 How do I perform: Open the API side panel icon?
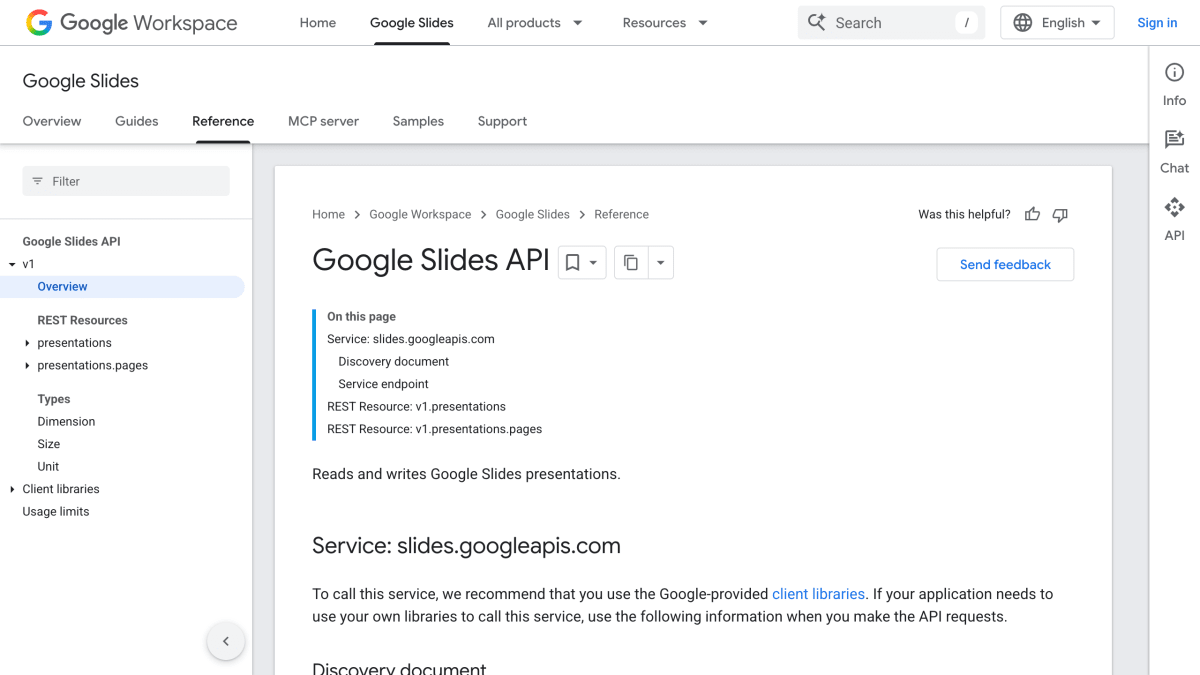[1174, 208]
